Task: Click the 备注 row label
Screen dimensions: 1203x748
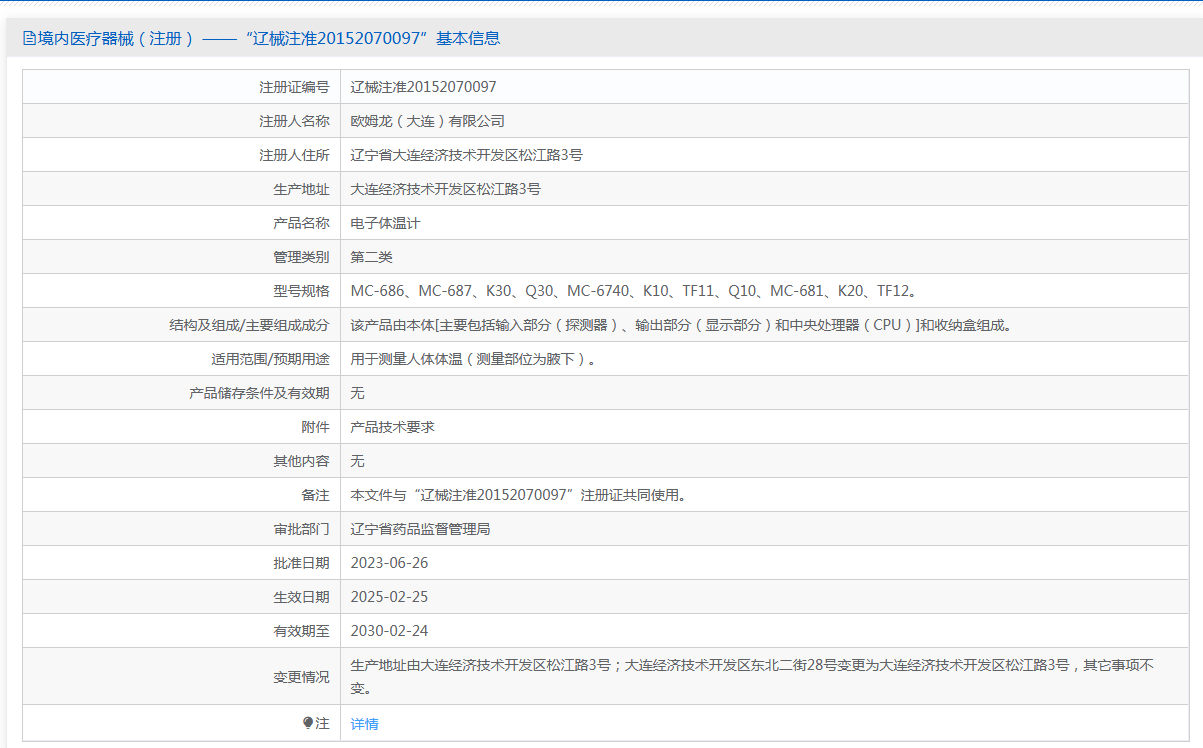Action: [315, 495]
